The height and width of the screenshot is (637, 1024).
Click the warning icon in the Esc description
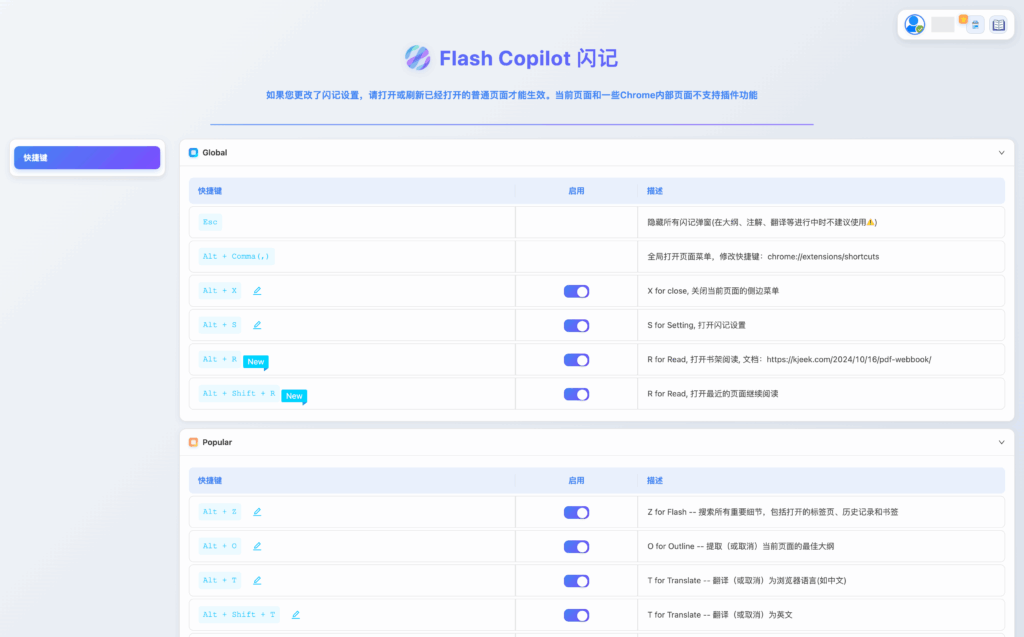[x=870, y=222]
